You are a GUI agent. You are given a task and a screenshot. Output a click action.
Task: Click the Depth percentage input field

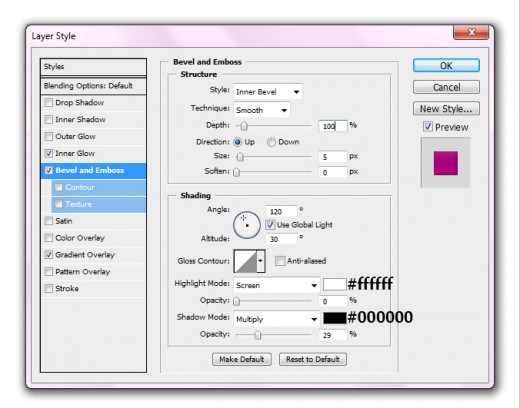(332, 126)
